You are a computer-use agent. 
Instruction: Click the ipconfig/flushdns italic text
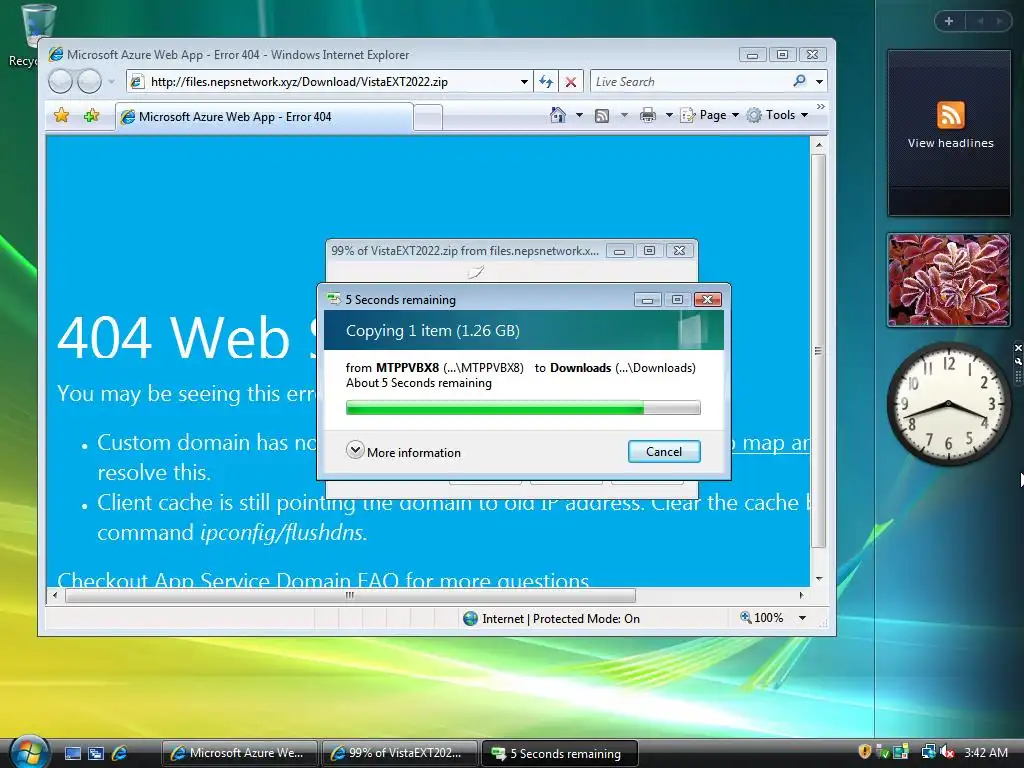[x=283, y=533]
